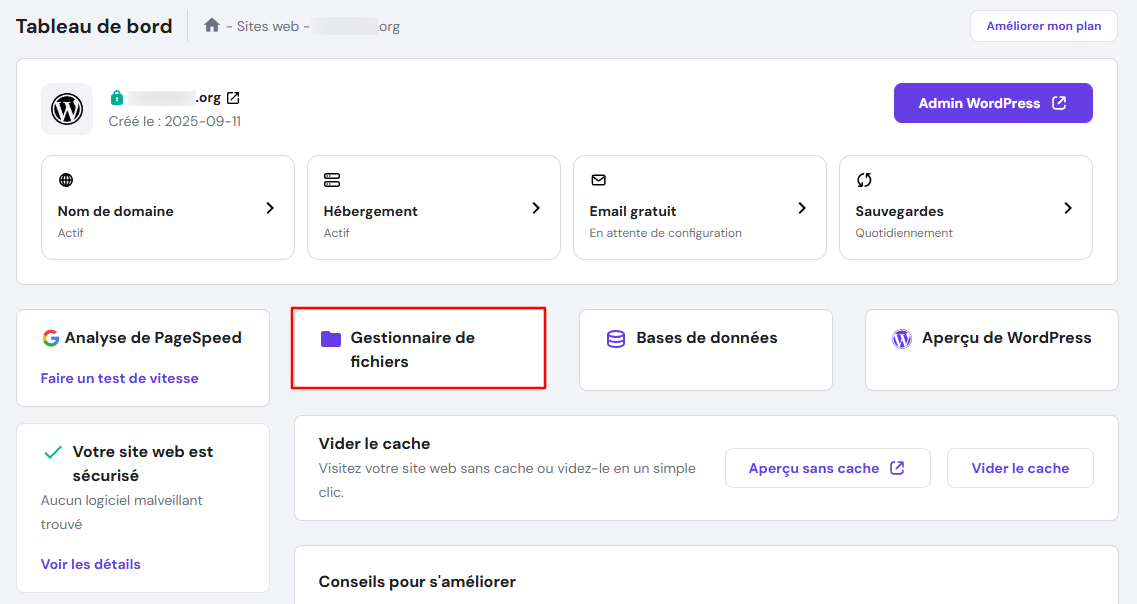Expand the Sauvegardes card chevron
1137x604 pixels.
pyautogui.click(x=1067, y=209)
